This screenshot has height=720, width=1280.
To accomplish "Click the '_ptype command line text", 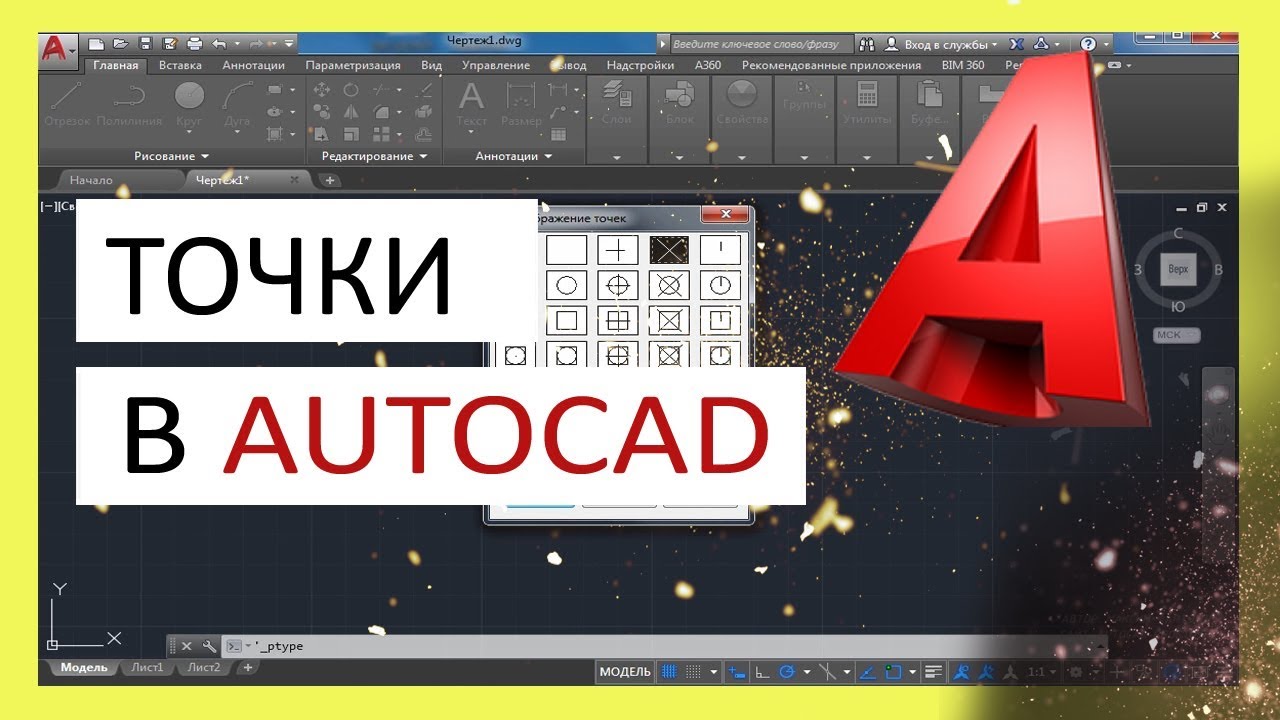I will coord(279,646).
